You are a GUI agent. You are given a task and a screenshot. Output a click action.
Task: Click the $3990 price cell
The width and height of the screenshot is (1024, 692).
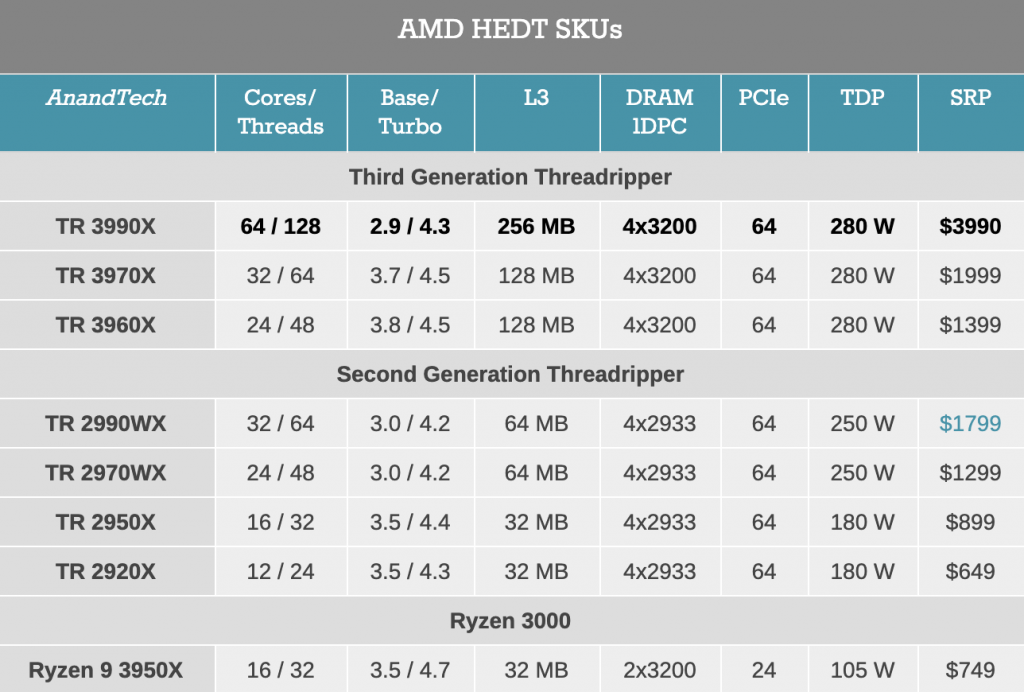tap(970, 227)
